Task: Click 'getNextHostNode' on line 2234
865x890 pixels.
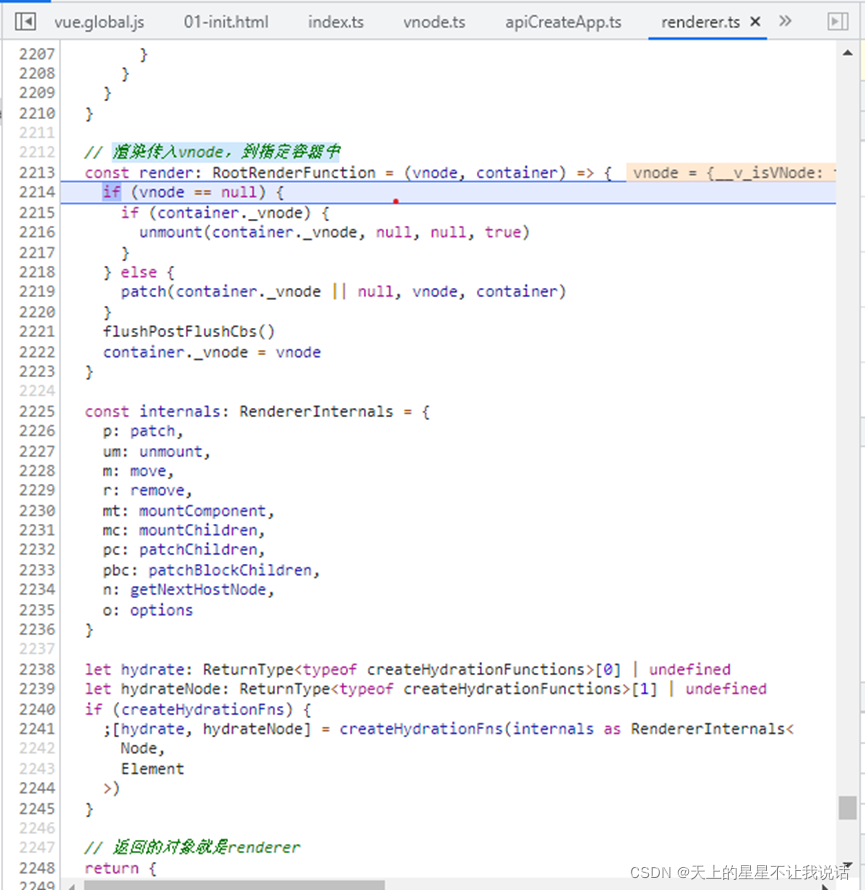Action: click(198, 590)
